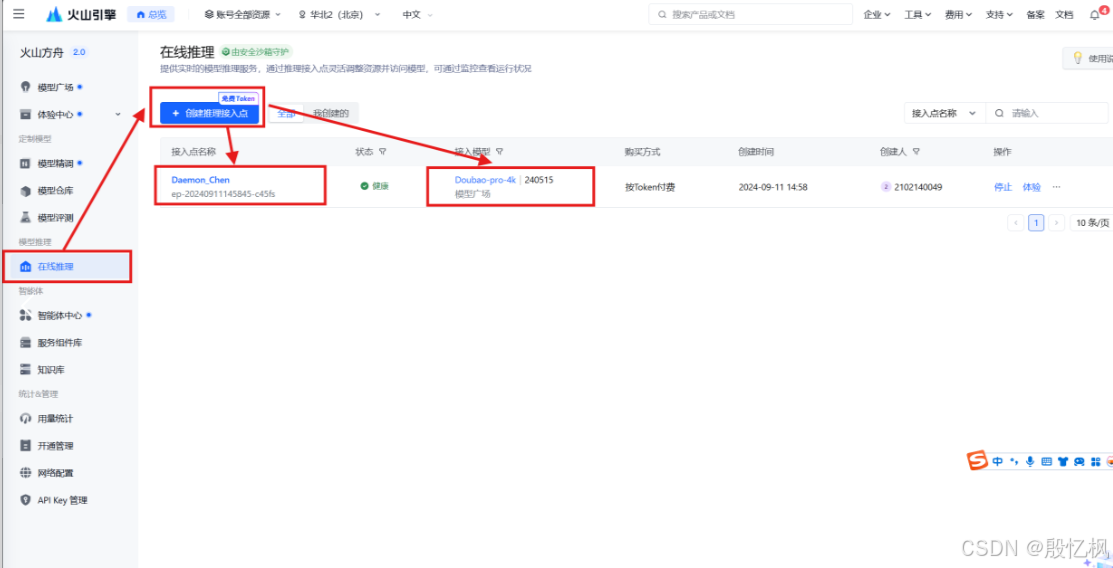Open the 总览 overview button
The image size is (1113, 568).
(x=151, y=14)
